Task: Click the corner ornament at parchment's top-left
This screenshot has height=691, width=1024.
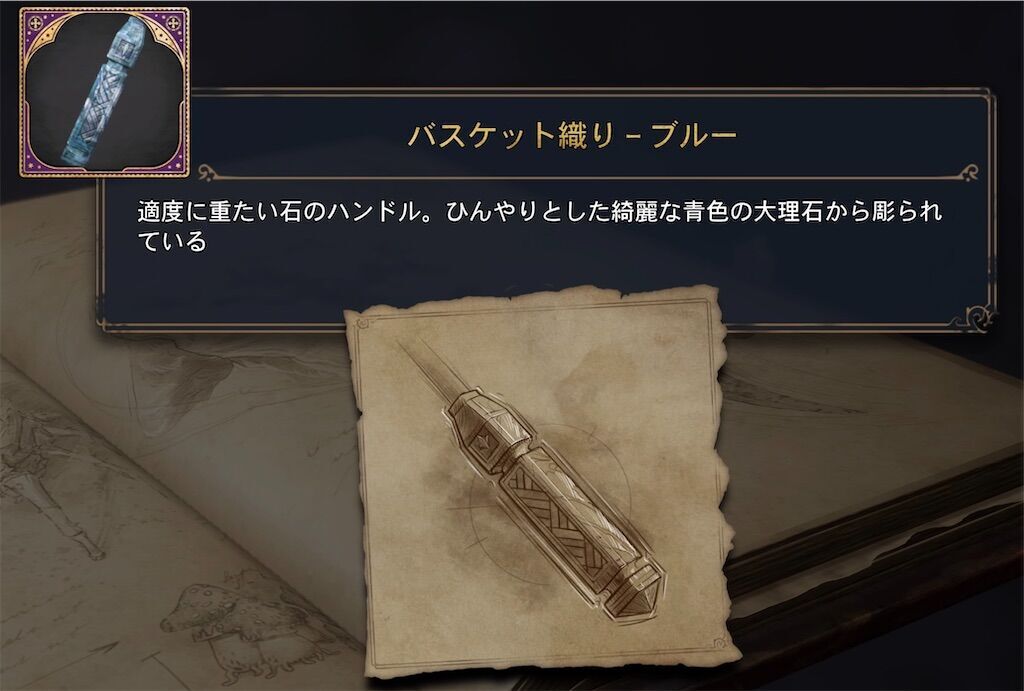Action: [x=364, y=322]
